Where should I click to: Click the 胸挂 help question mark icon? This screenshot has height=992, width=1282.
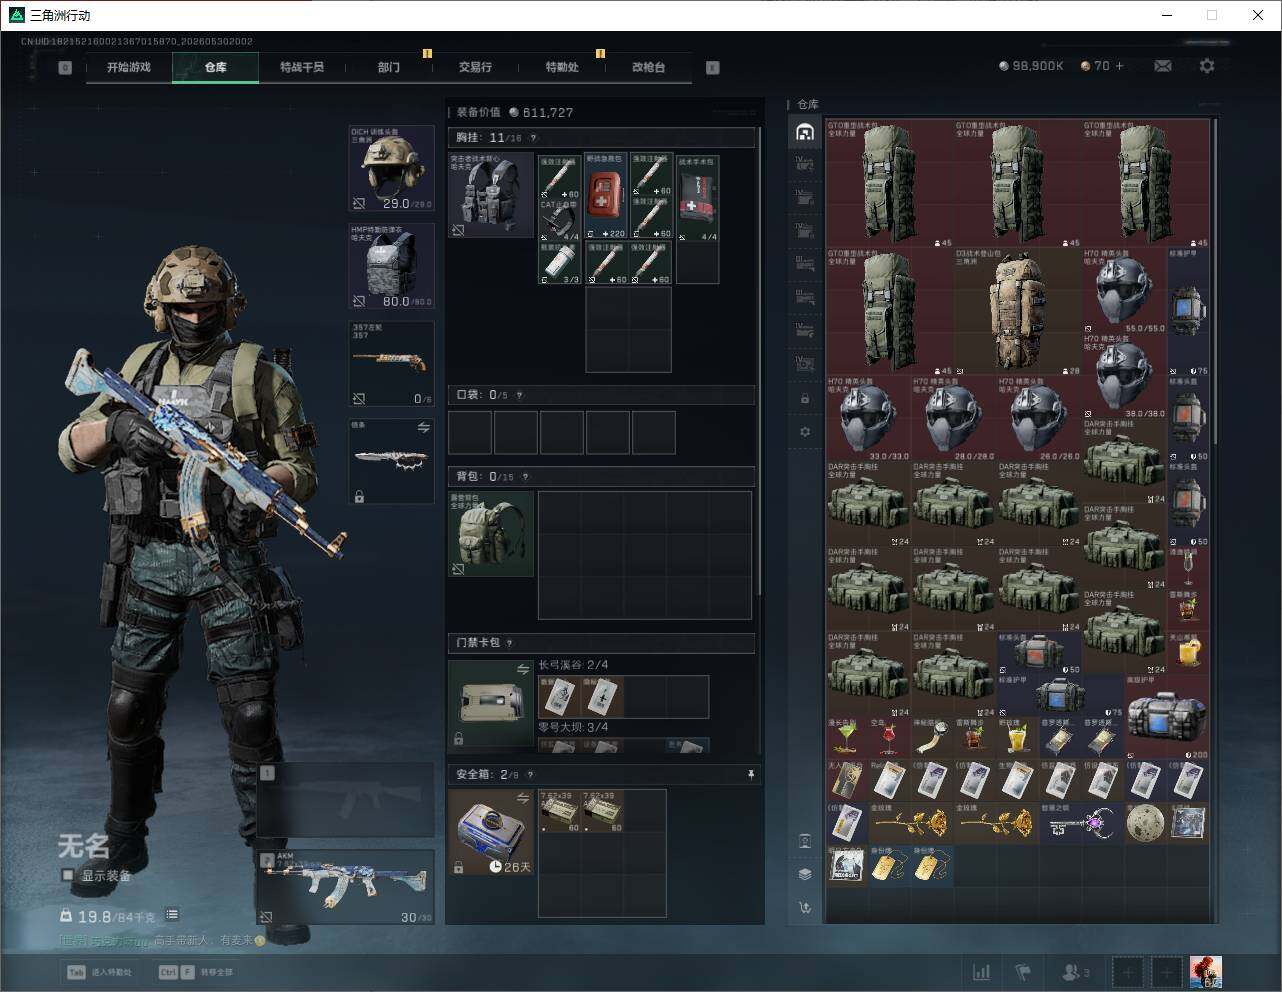click(x=533, y=138)
